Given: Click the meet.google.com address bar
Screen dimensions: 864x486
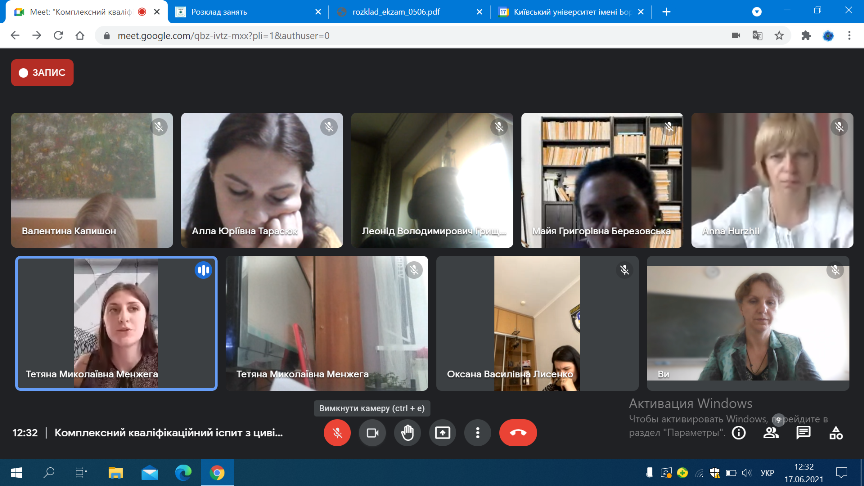Looking at the screenshot, I should pyautogui.click(x=400, y=35).
